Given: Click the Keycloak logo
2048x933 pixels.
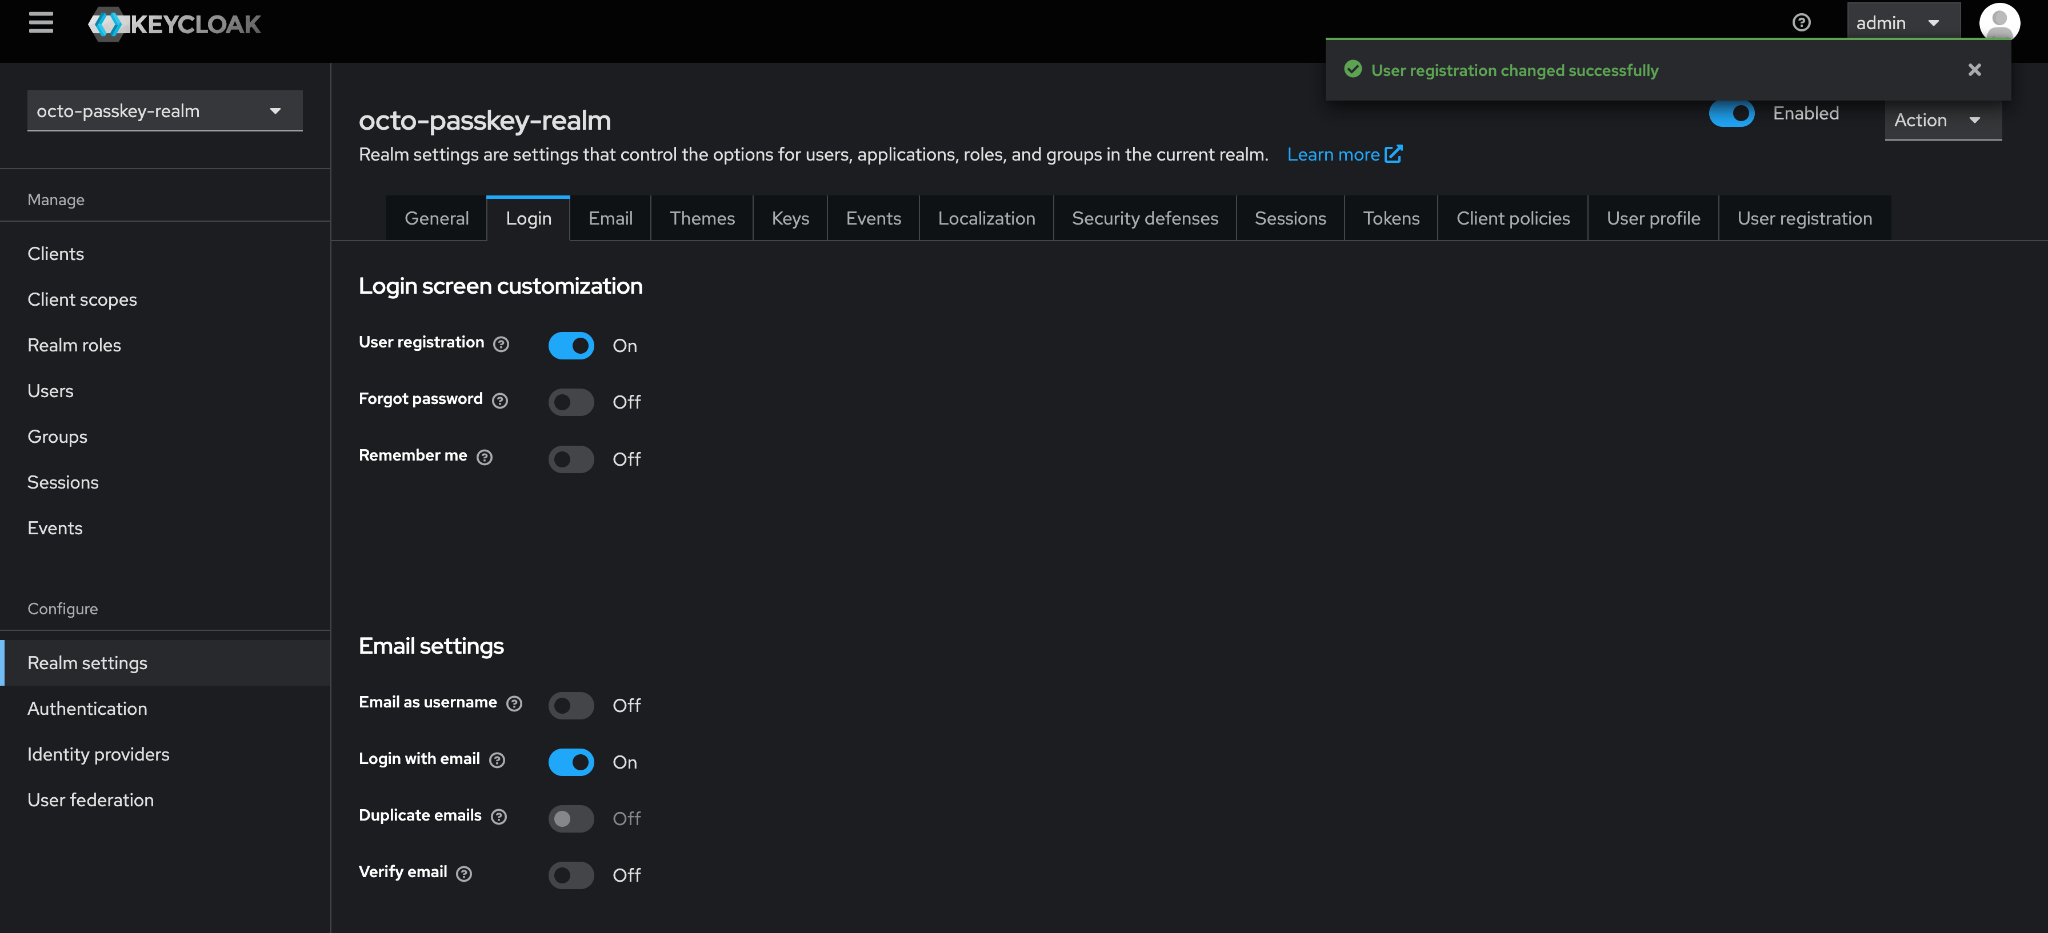Looking at the screenshot, I should (176, 24).
